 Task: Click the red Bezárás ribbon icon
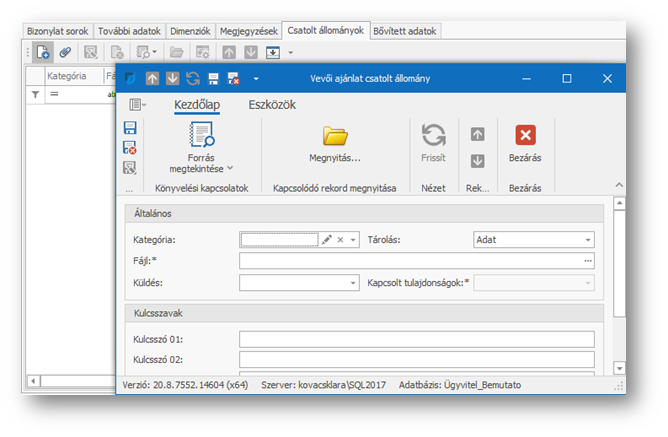pyautogui.click(x=525, y=136)
